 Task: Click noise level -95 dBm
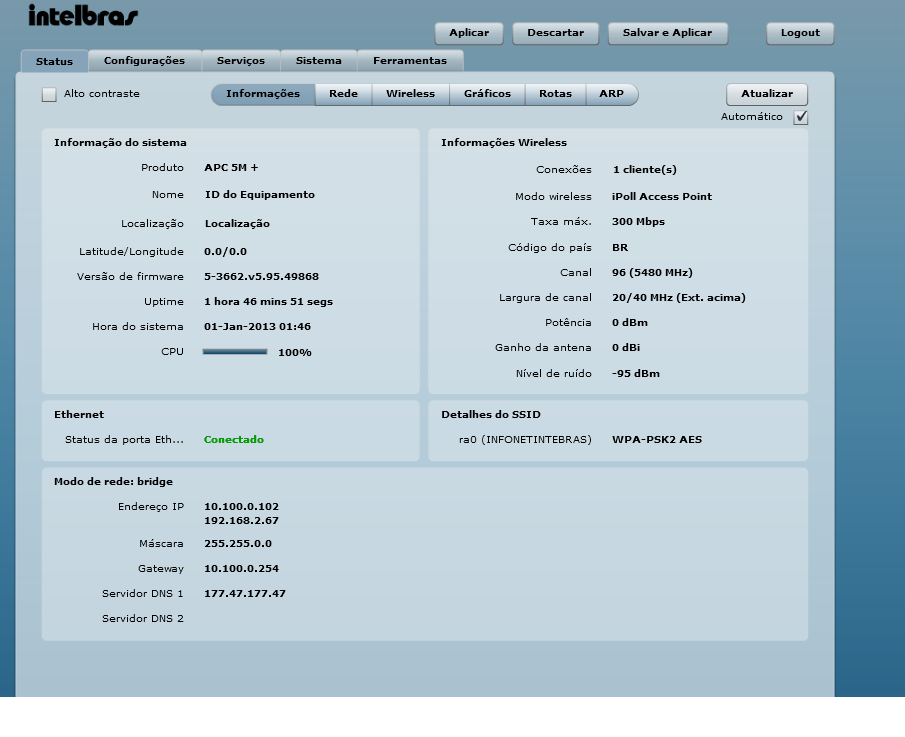[636, 374]
